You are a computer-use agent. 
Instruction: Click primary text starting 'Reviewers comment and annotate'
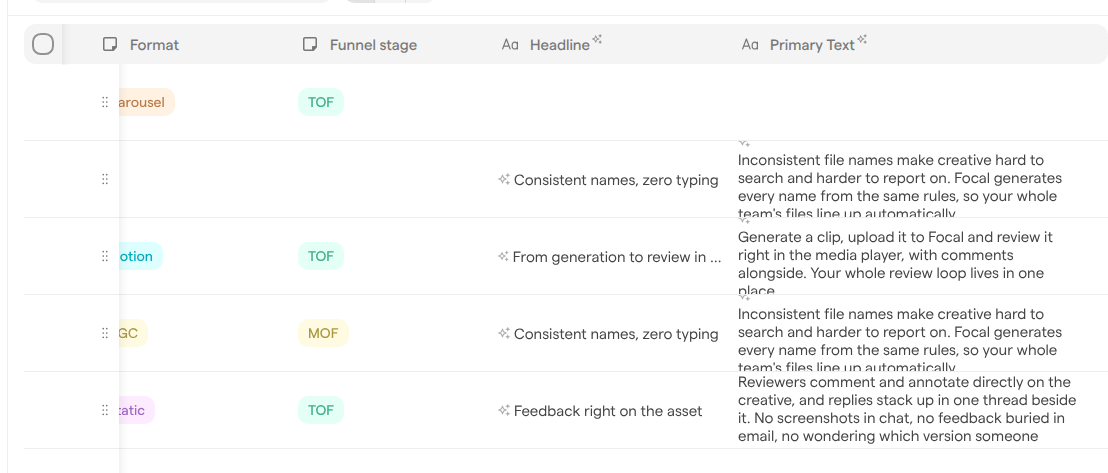coord(907,409)
